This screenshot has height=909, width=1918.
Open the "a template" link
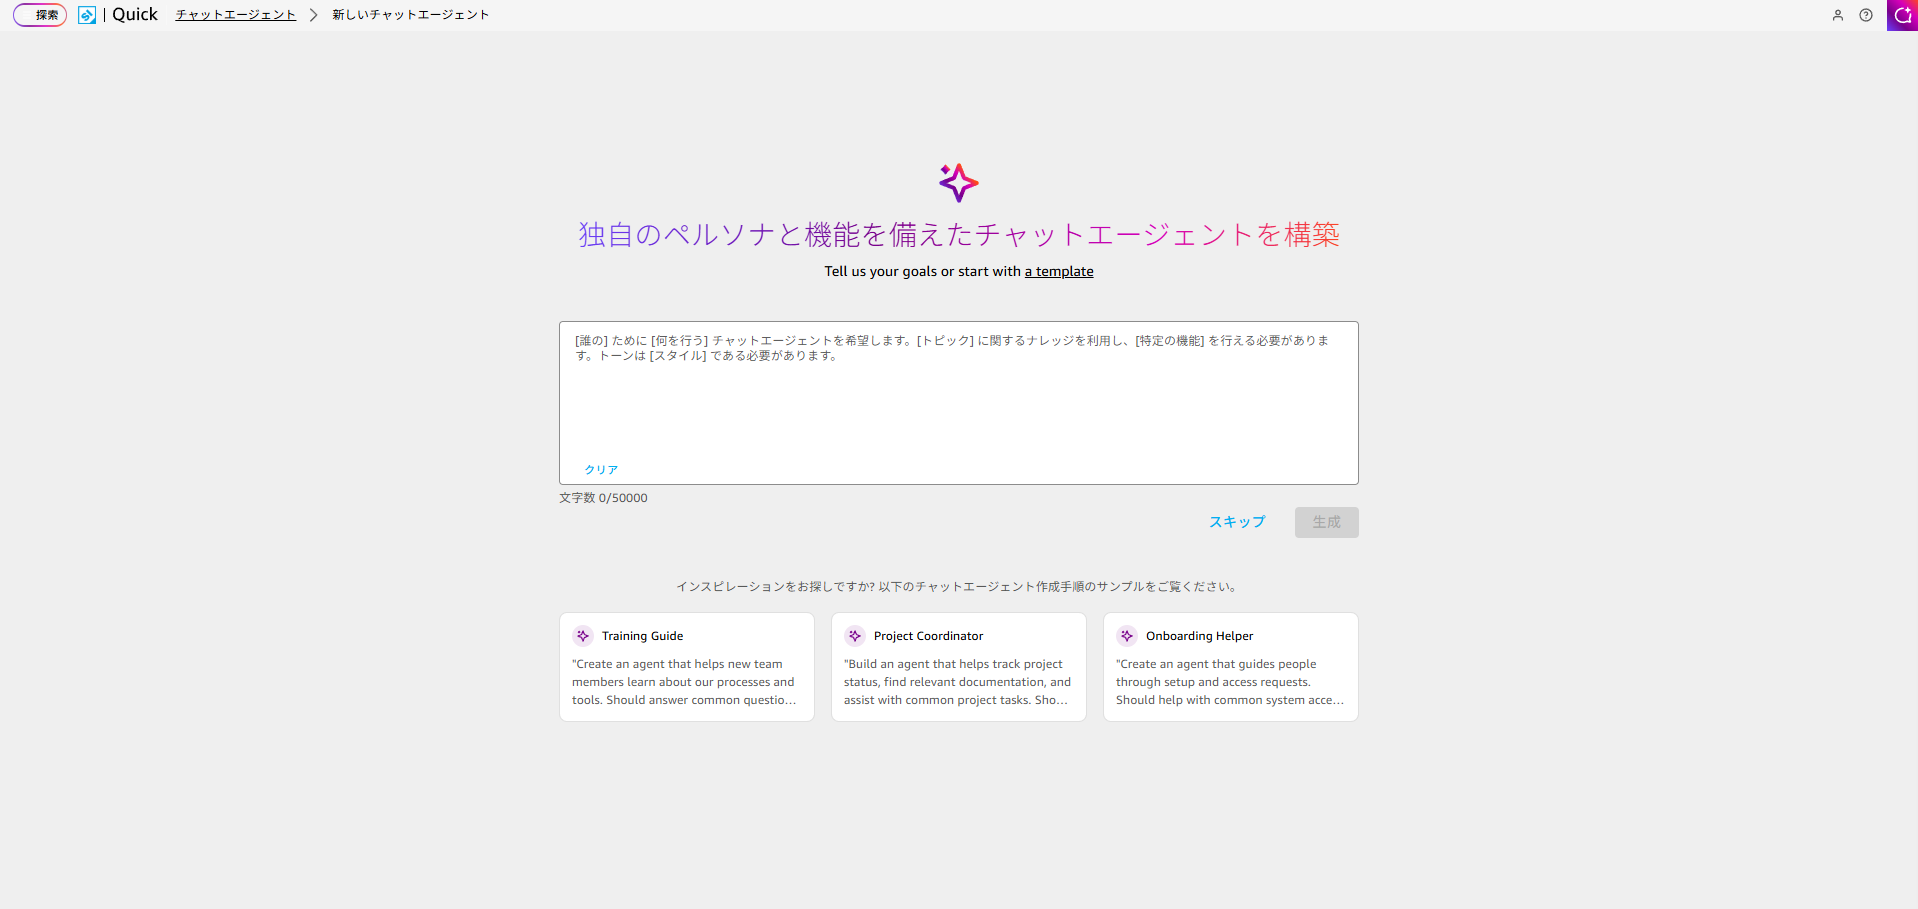coord(1058,272)
